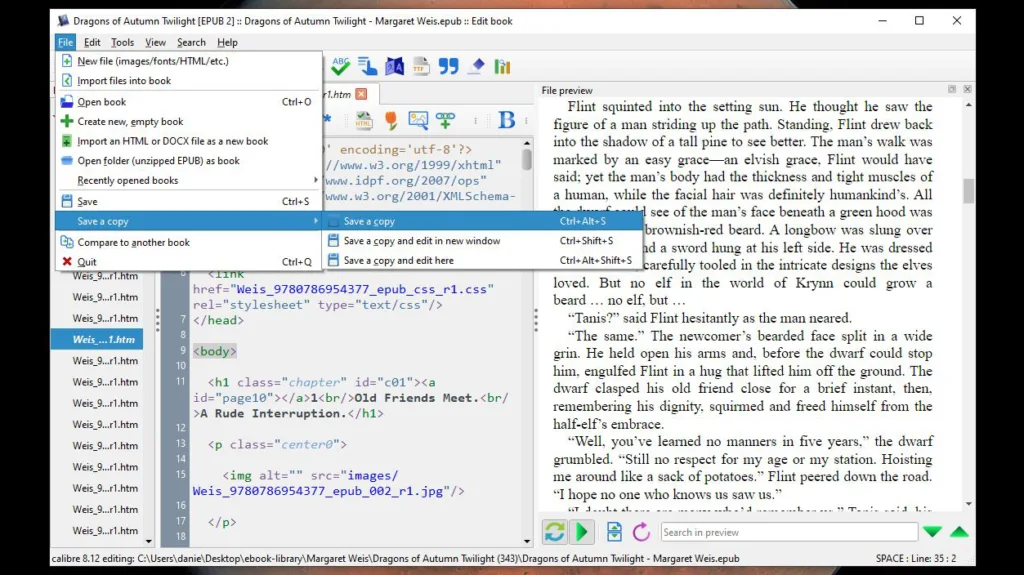
Task: Float the File preview panel
Action: coord(952,89)
